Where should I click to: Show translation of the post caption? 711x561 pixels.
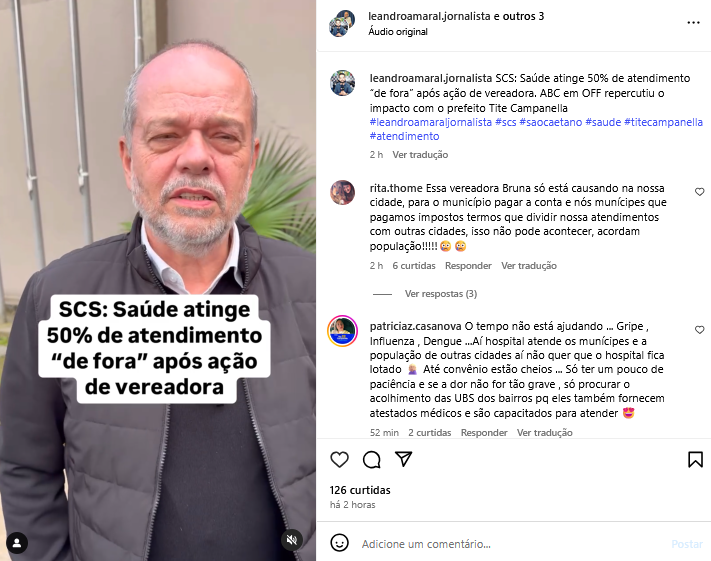pos(420,155)
